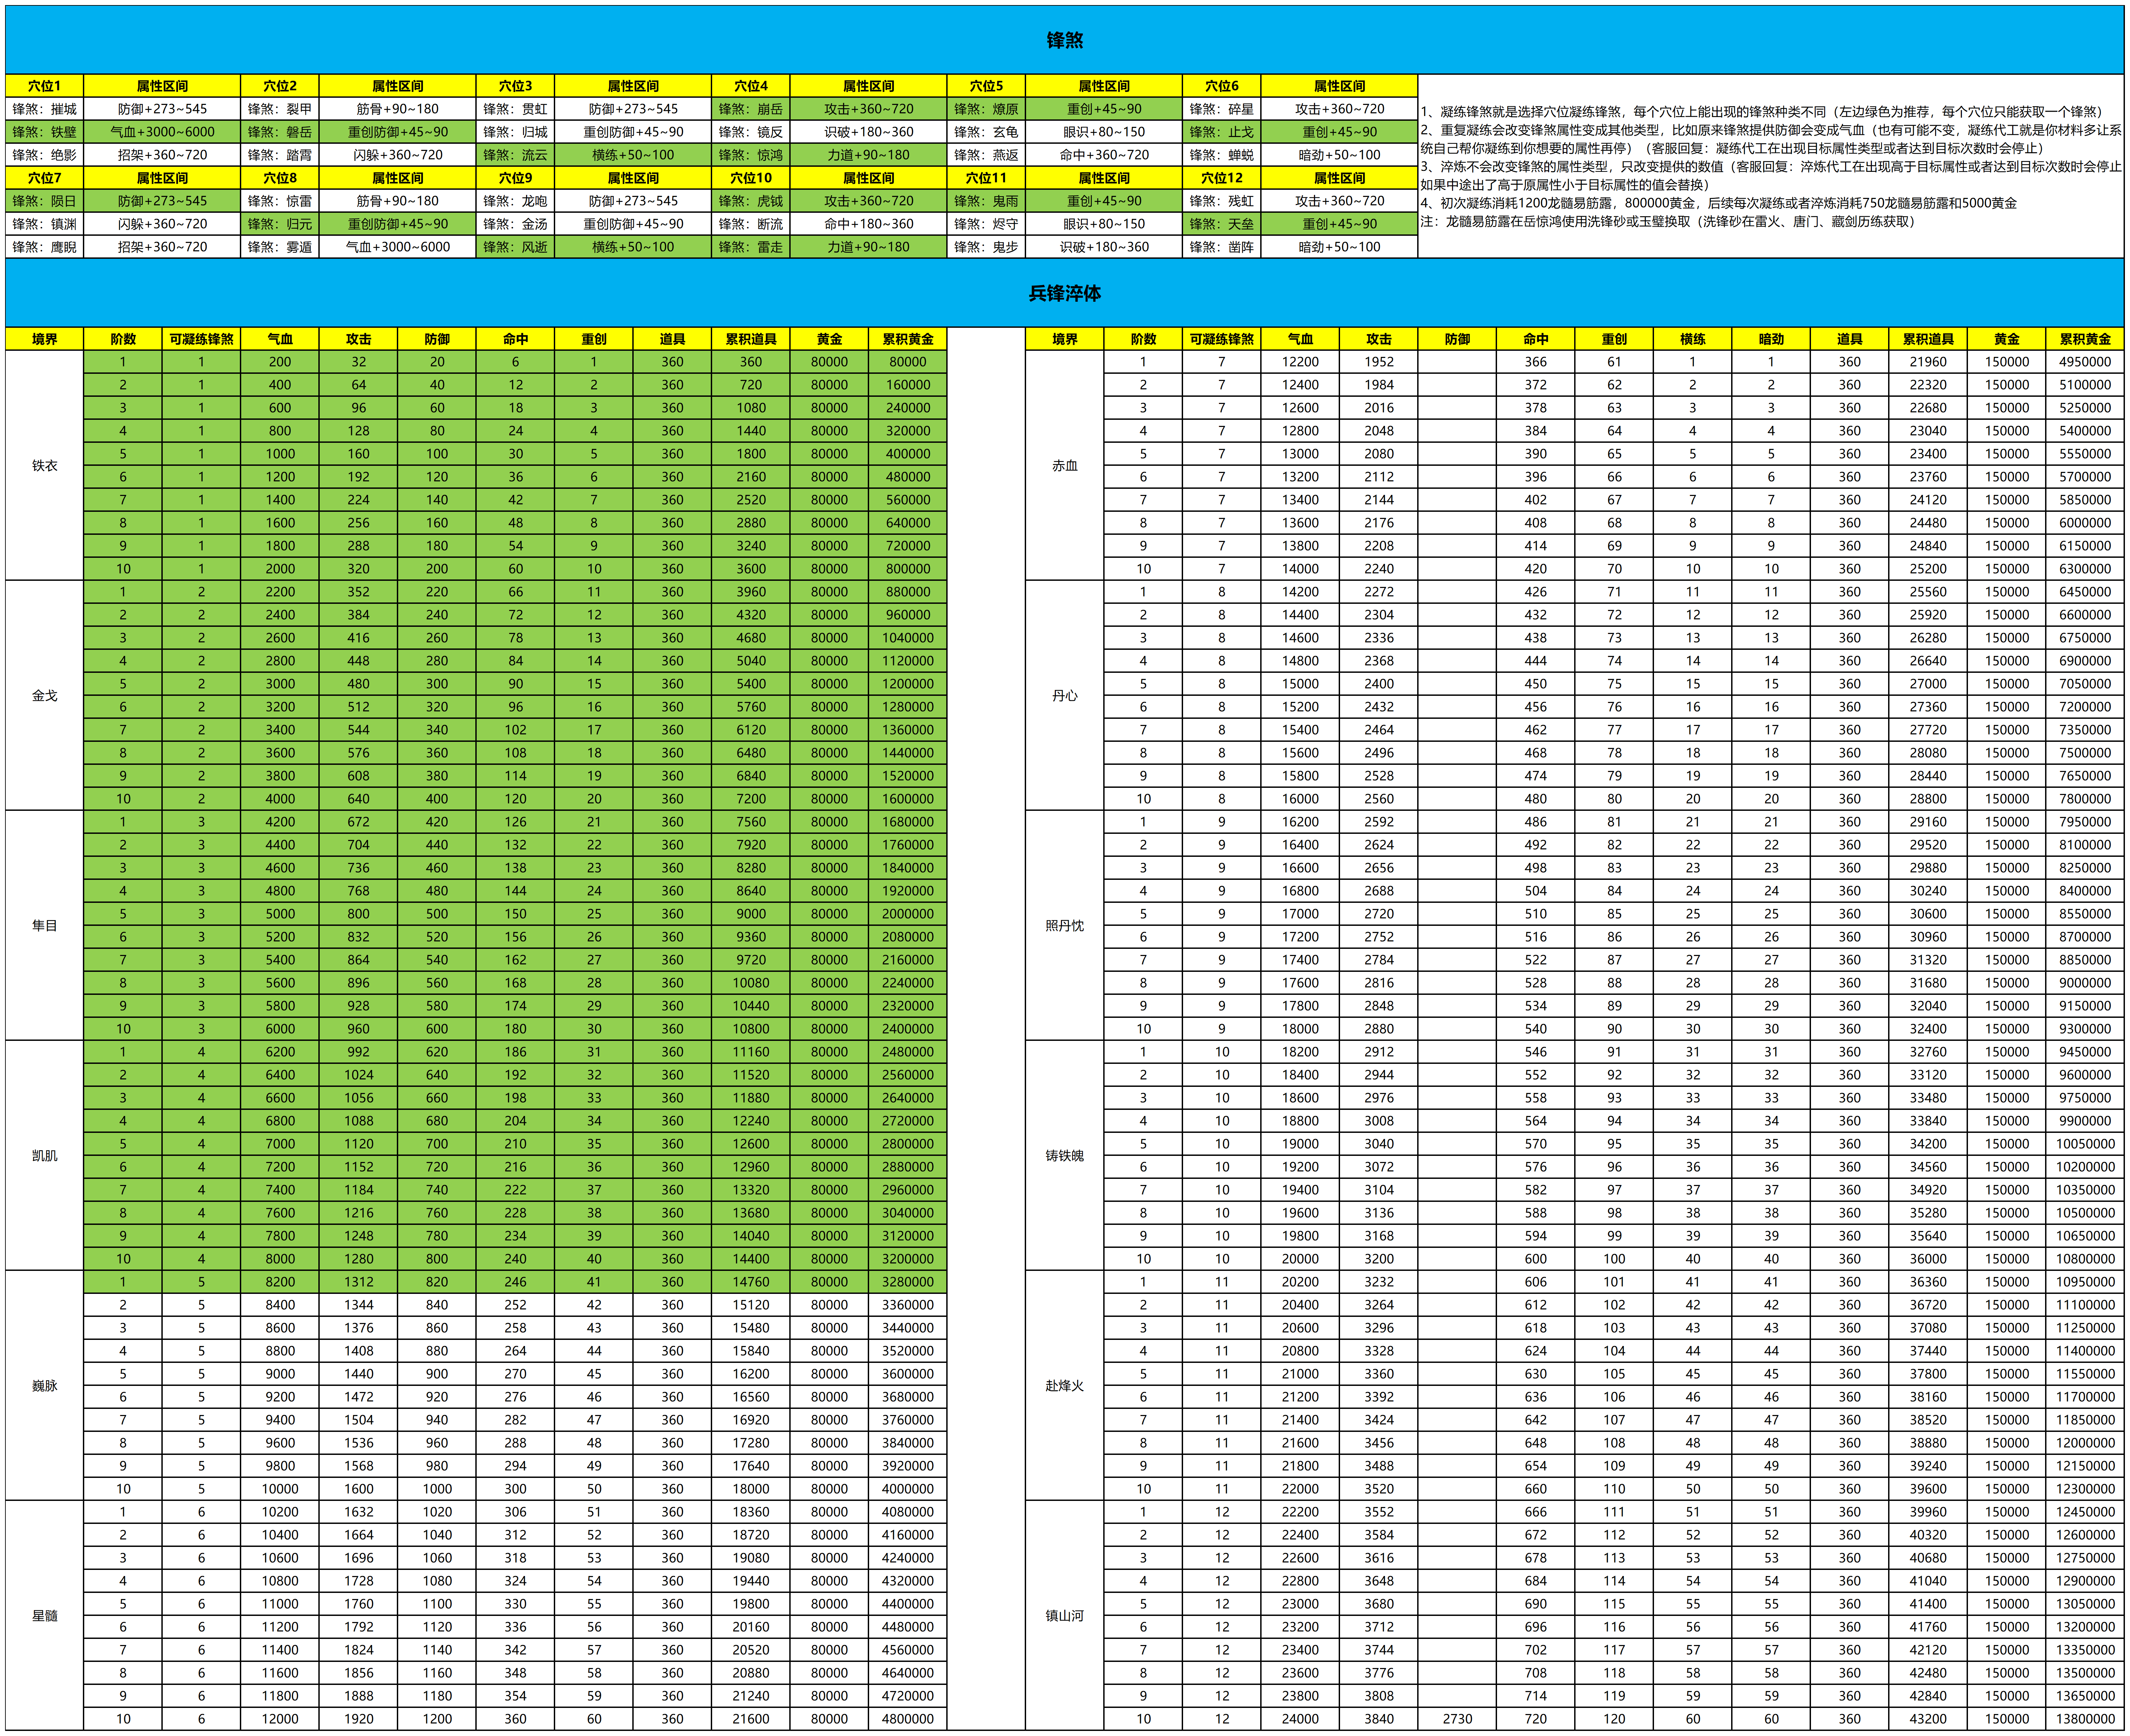Click the cell 锋煞:鹰睨
The height and width of the screenshot is (1736, 2130).
44,247
